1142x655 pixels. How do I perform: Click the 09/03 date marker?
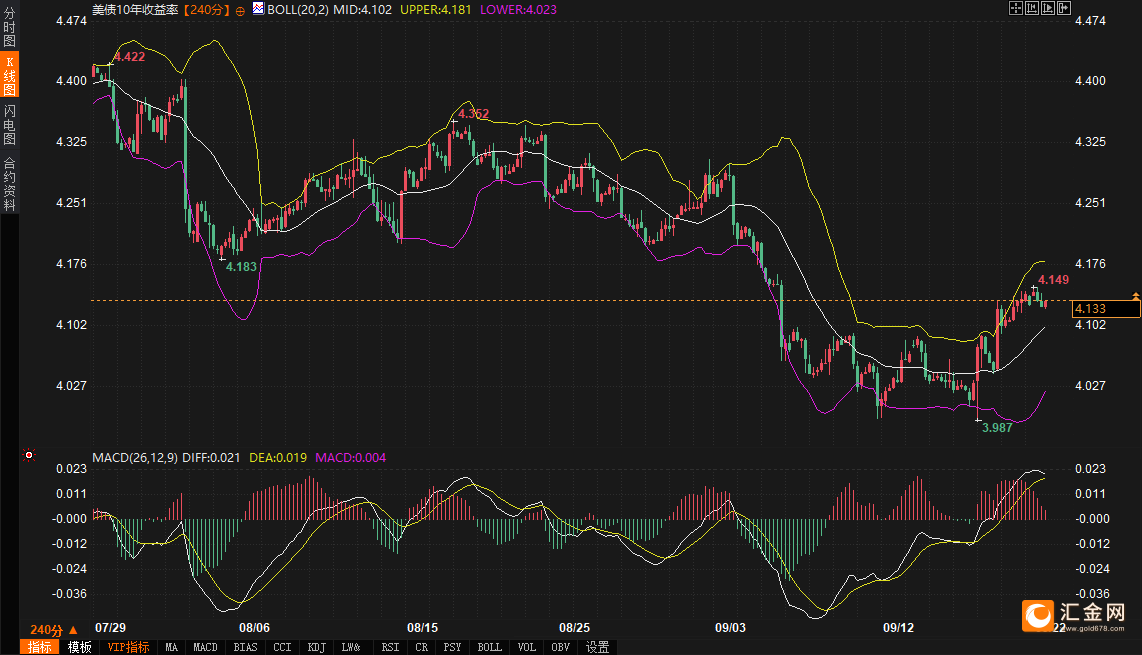tap(731, 627)
